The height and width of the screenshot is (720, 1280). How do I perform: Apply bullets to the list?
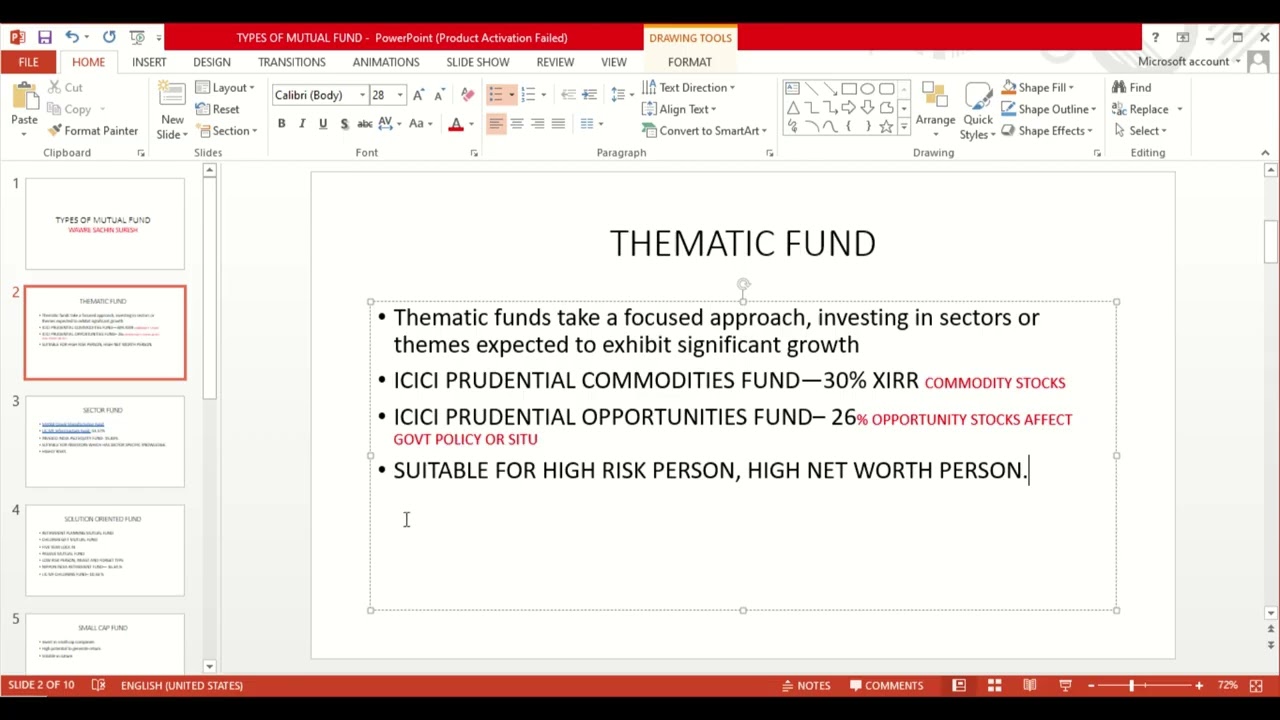[x=496, y=95]
